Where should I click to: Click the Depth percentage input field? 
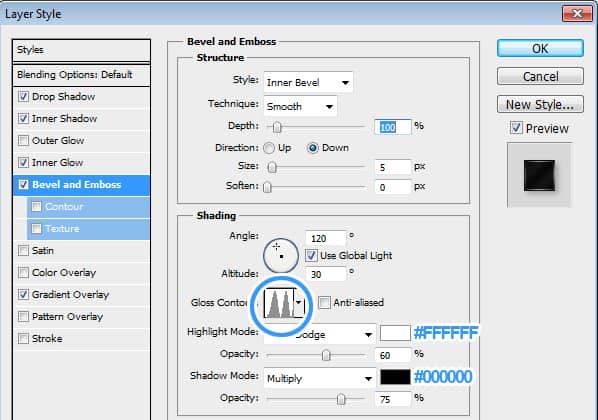click(x=392, y=127)
